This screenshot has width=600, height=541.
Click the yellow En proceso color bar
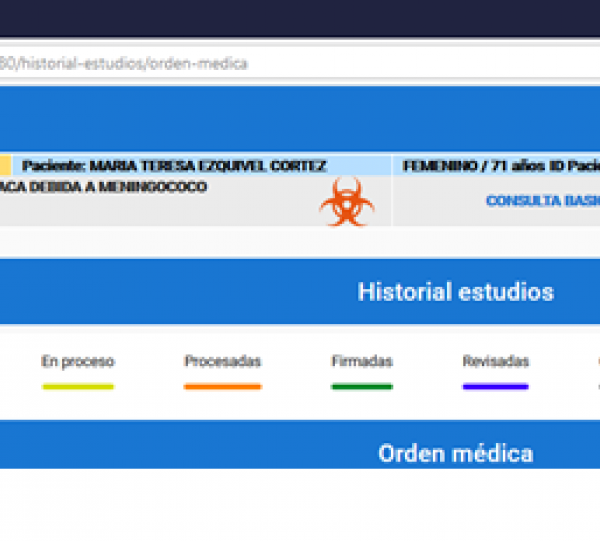coord(77,386)
